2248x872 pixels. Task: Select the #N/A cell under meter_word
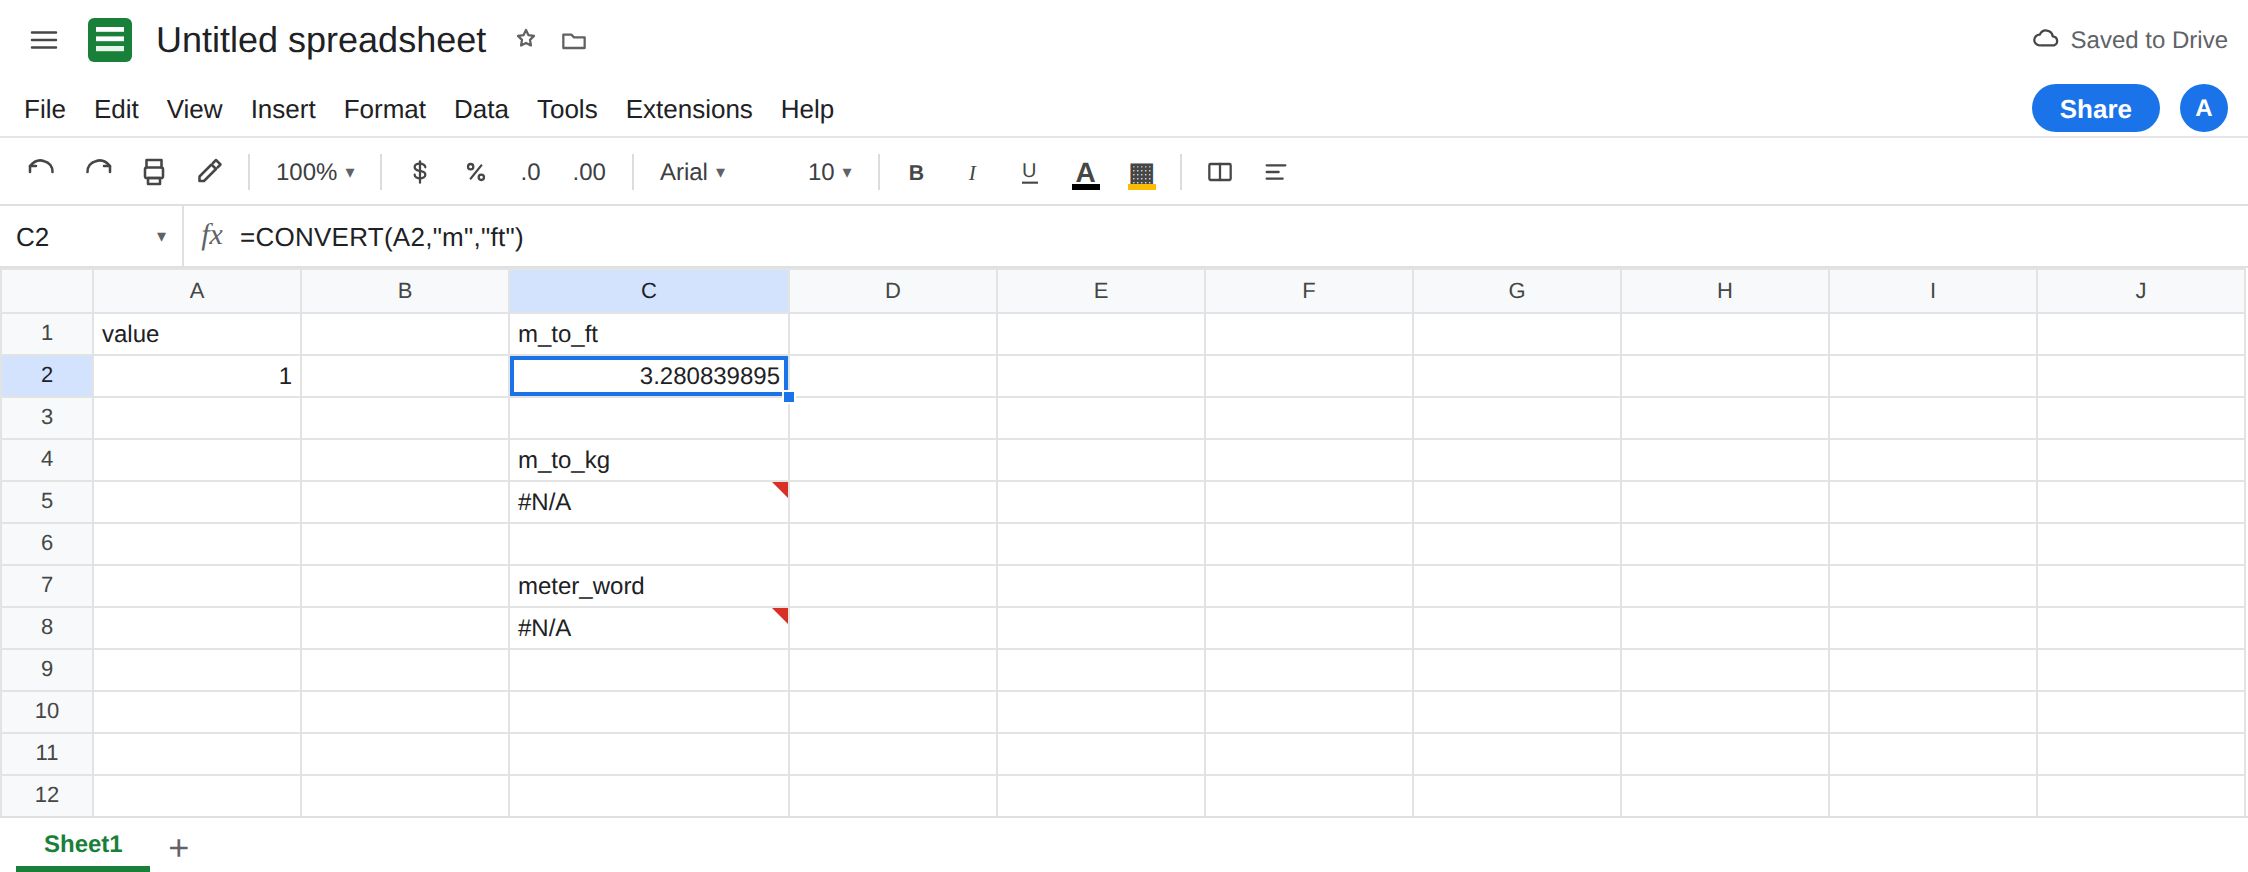coord(649,628)
